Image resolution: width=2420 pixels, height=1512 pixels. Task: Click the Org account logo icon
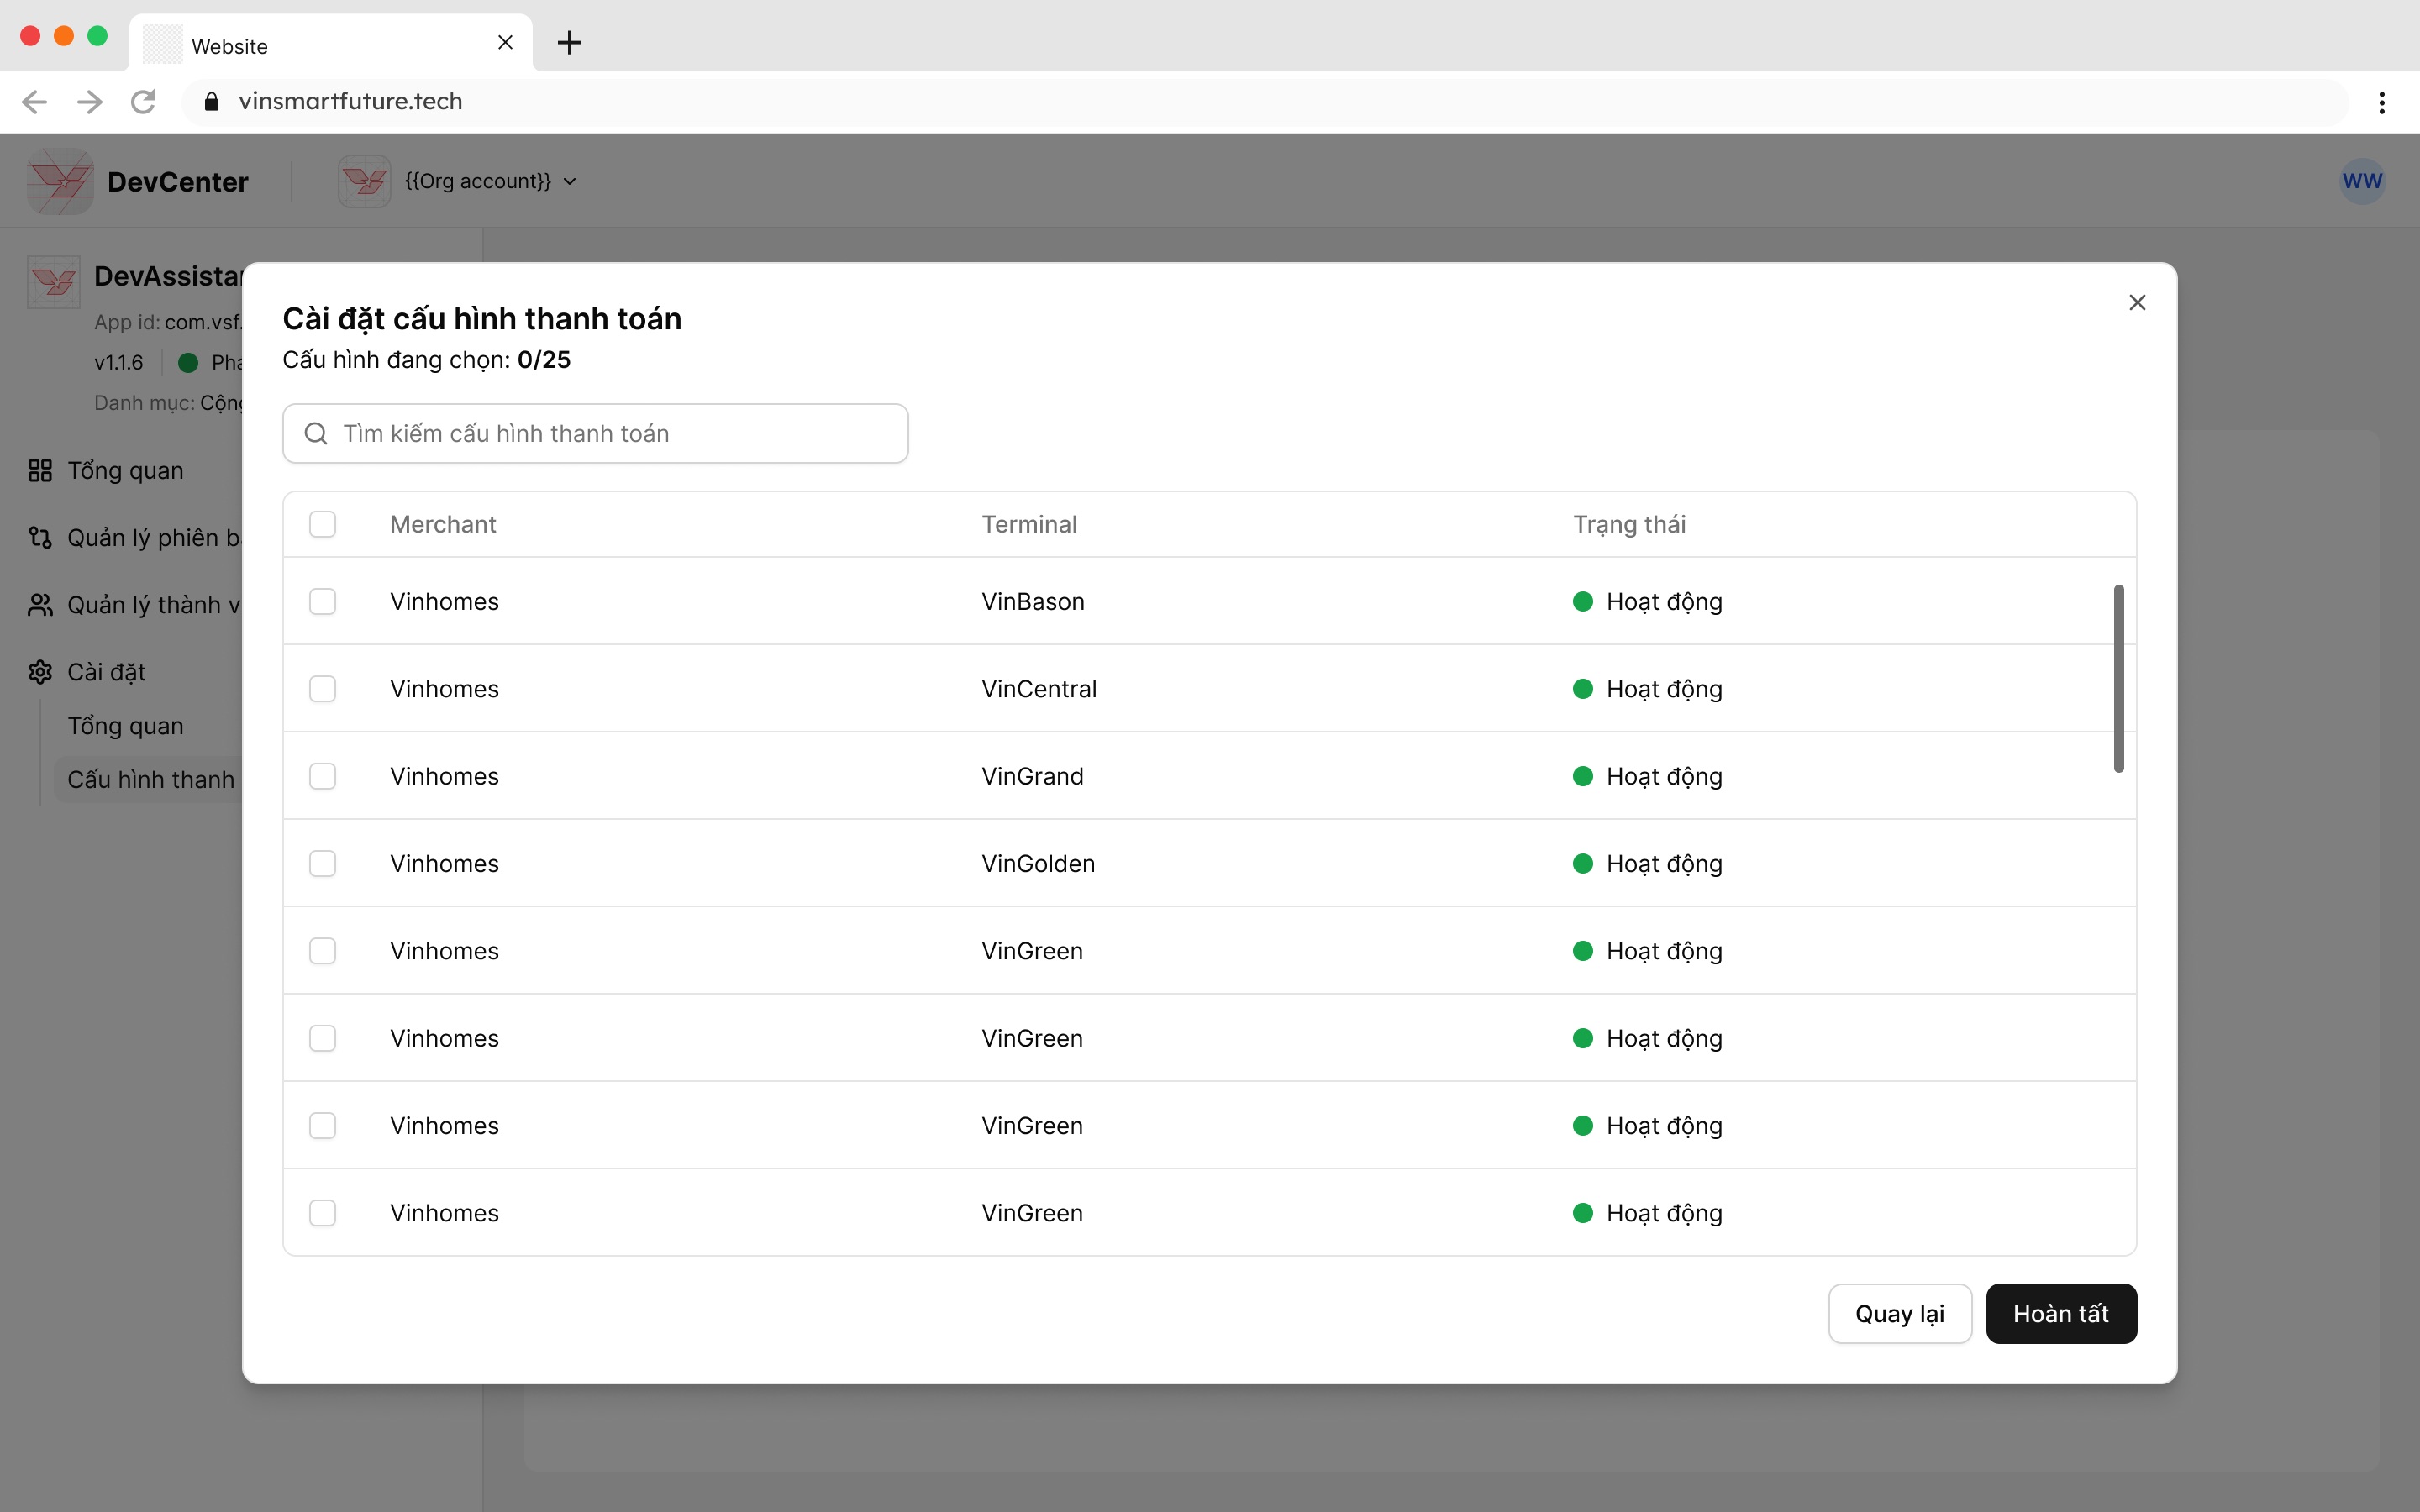point(364,181)
